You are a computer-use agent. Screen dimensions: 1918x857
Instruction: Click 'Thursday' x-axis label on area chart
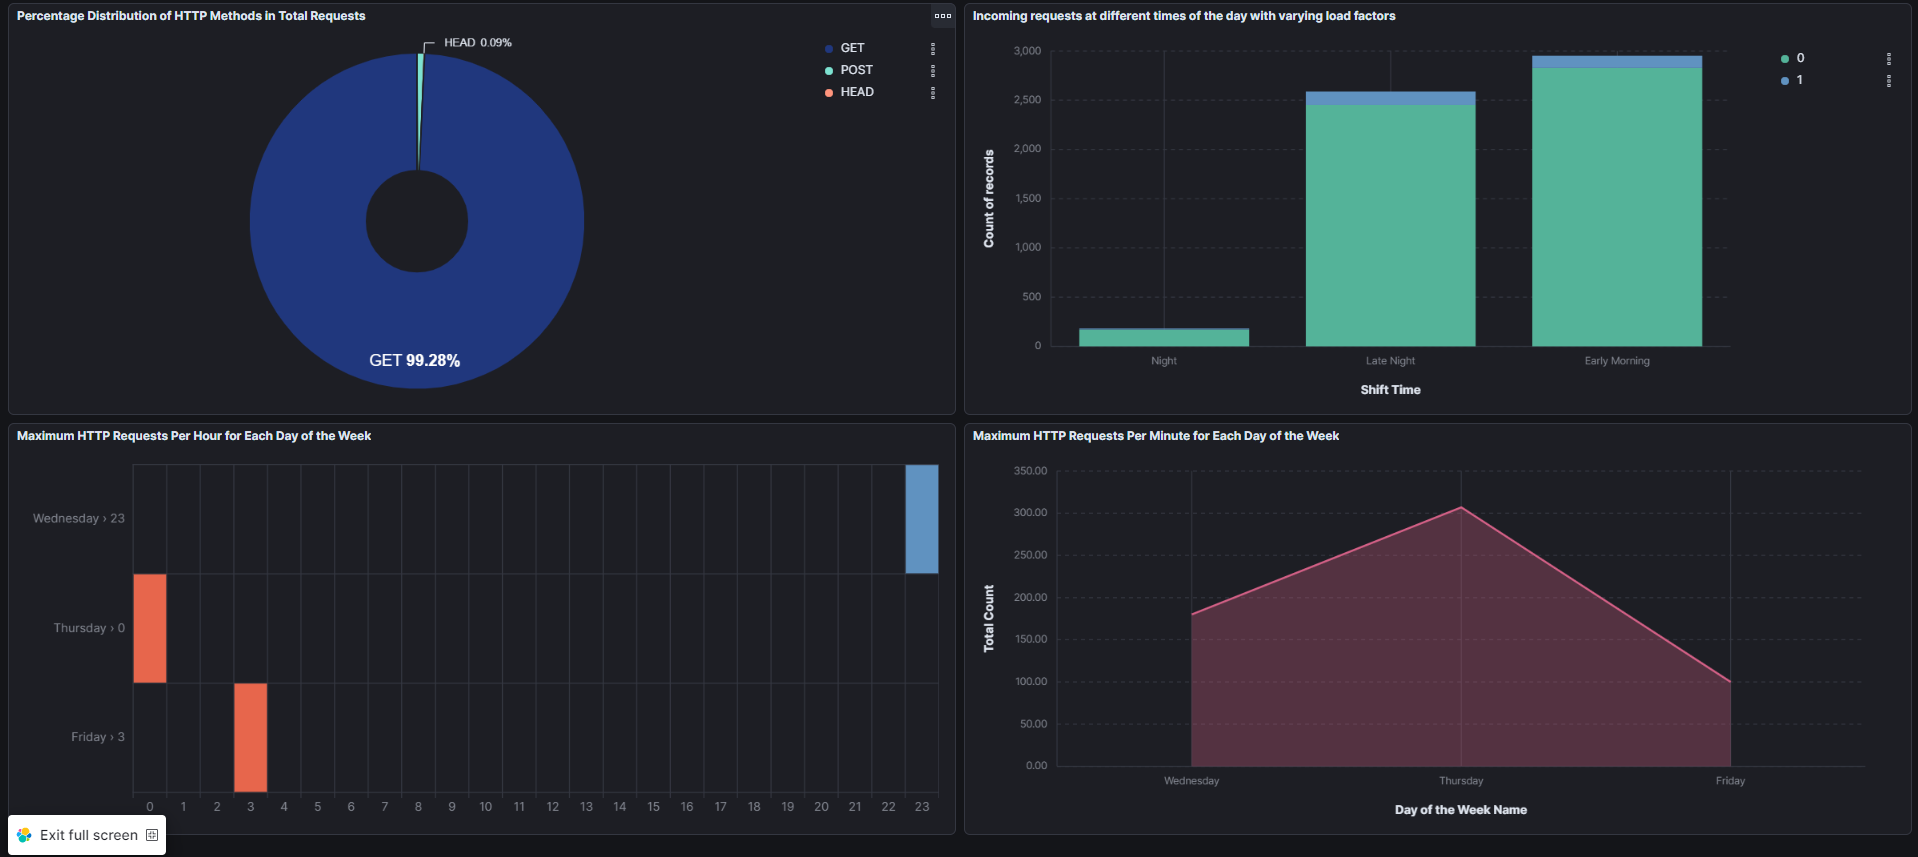(x=1461, y=781)
